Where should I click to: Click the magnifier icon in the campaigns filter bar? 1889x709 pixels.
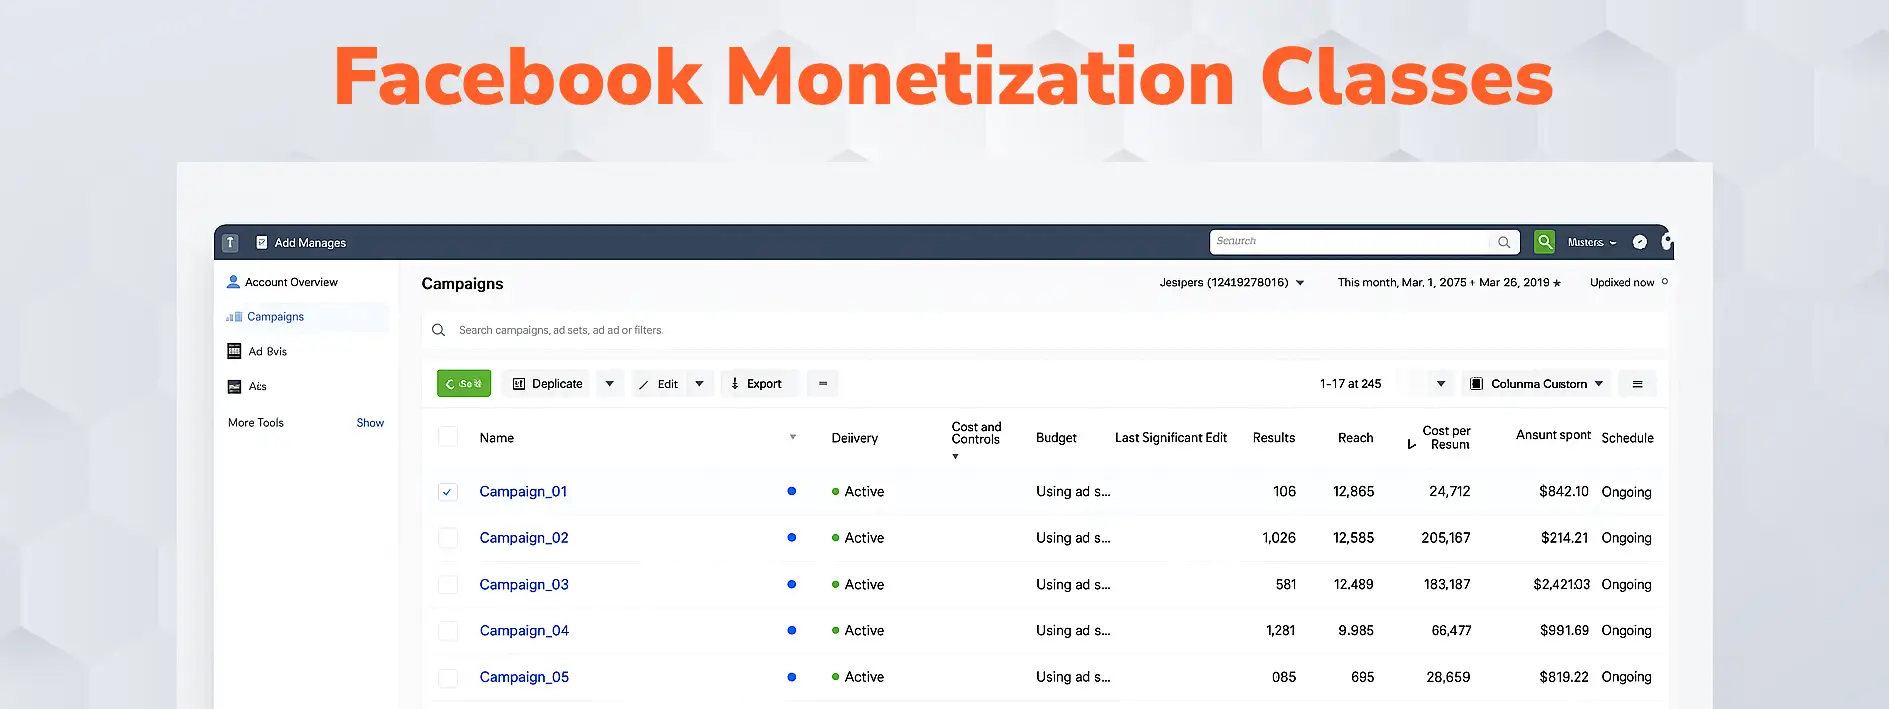pyautogui.click(x=438, y=330)
